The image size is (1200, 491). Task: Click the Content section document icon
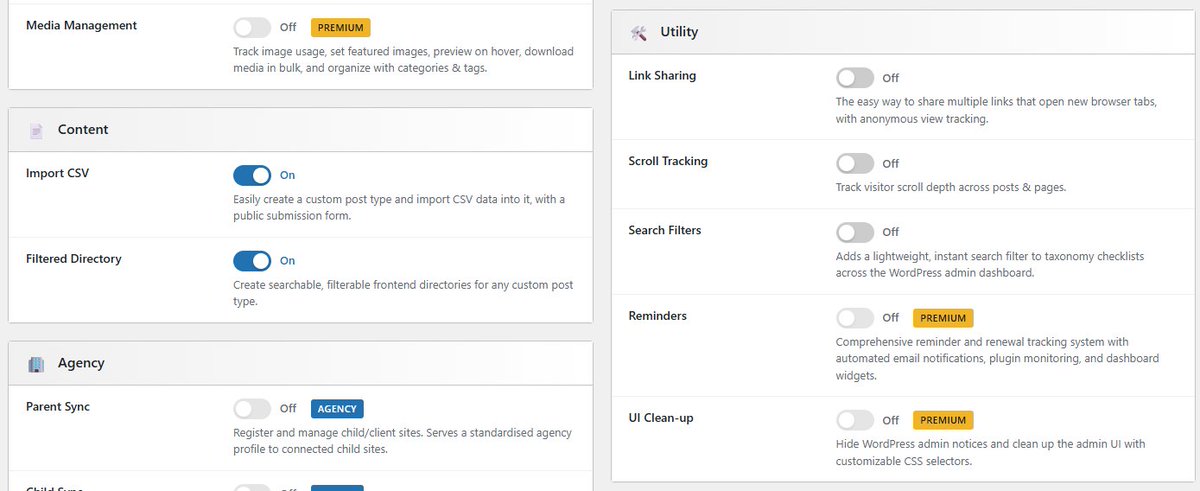tap(37, 130)
